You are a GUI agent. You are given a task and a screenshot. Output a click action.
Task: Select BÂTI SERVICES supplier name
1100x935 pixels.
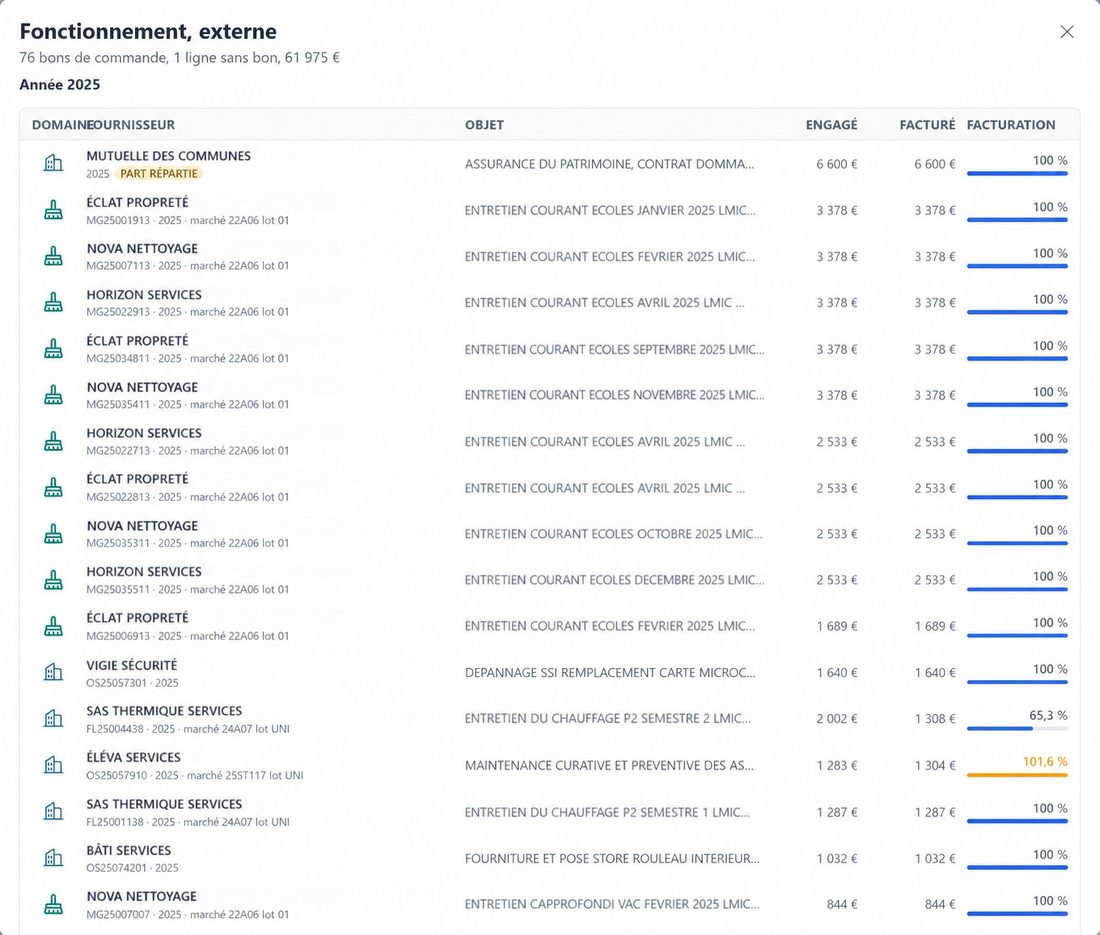click(128, 850)
